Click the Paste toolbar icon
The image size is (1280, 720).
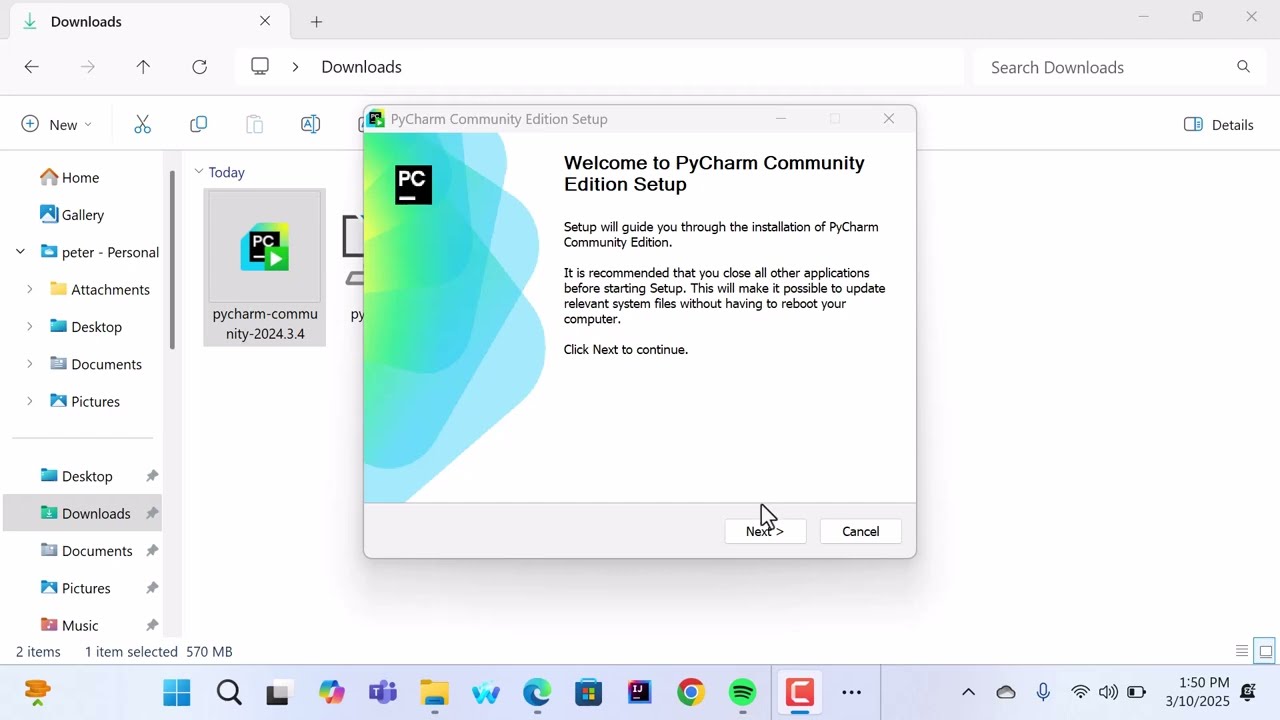[254, 124]
